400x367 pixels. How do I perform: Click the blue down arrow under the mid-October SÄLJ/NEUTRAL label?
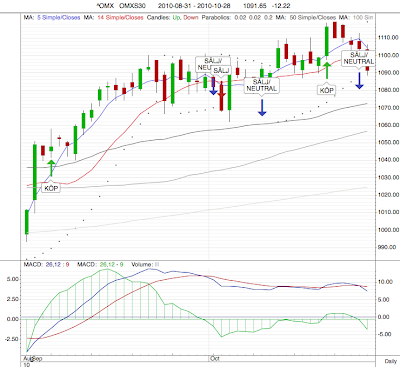pos(262,108)
